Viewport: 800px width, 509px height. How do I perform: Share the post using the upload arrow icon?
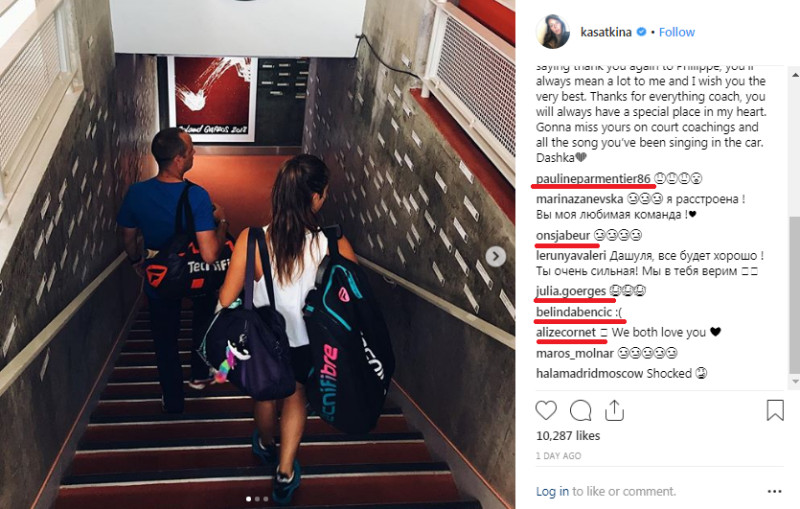pos(614,411)
